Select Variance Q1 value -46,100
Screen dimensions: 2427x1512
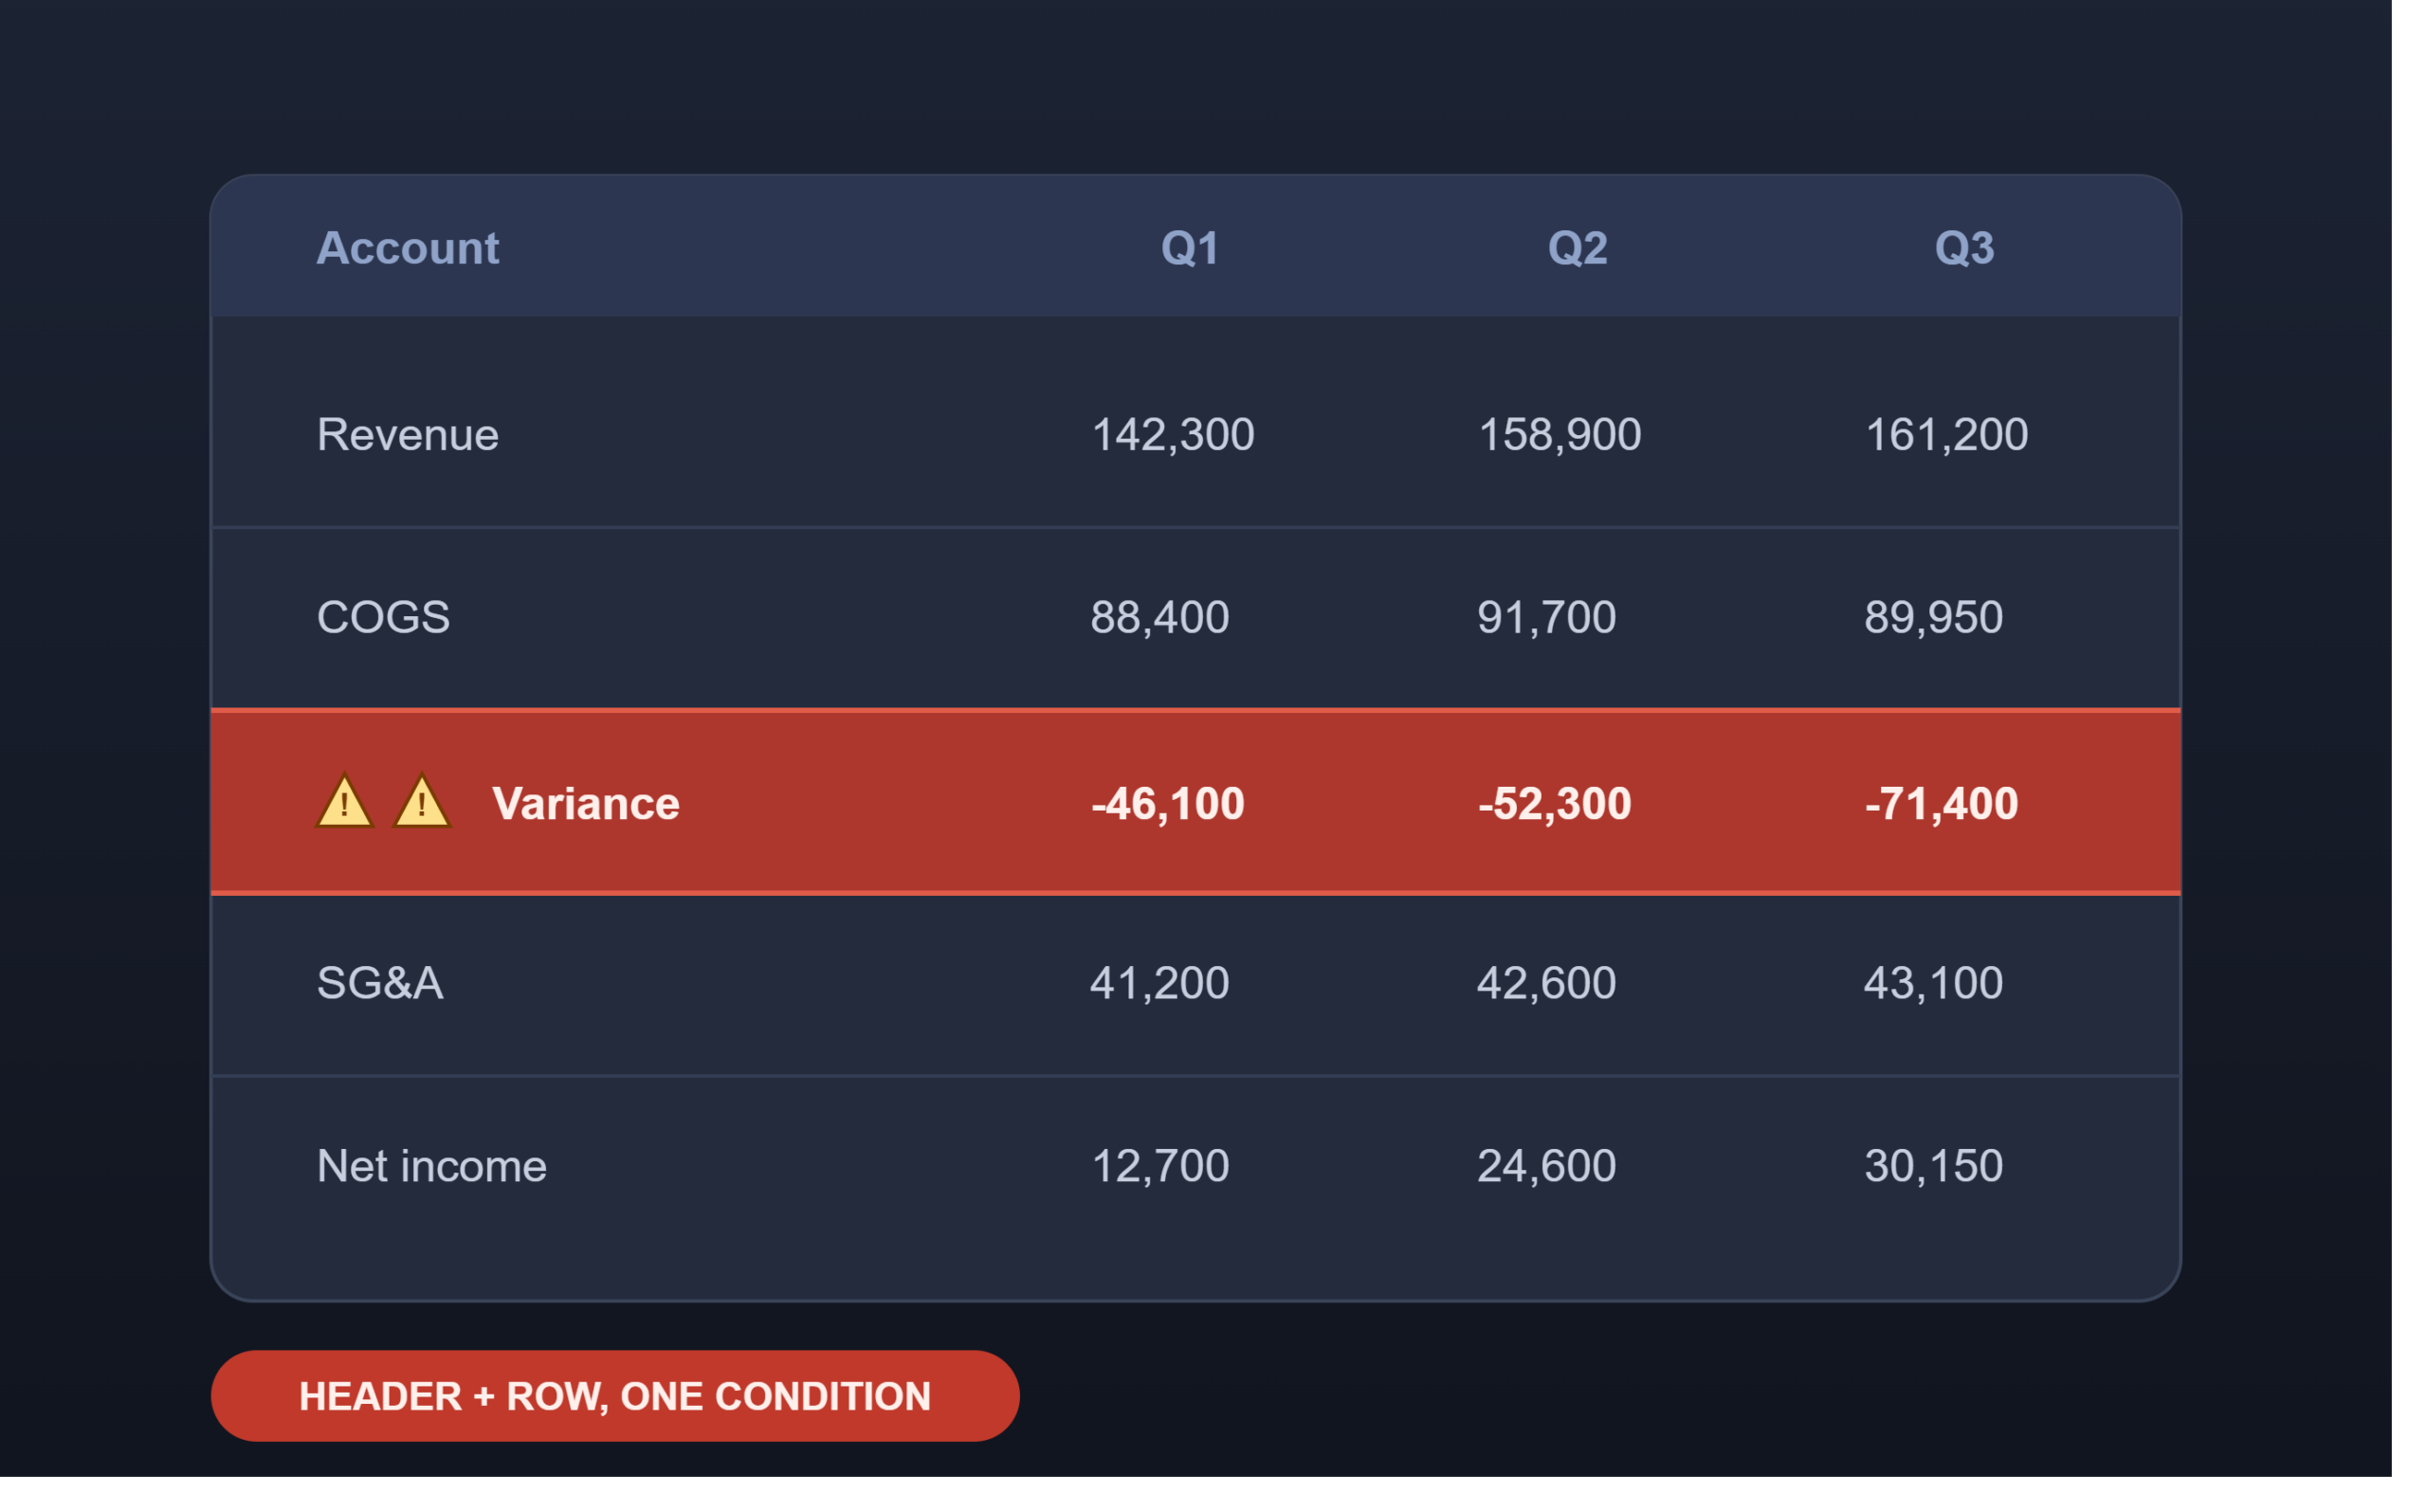pos(1167,804)
